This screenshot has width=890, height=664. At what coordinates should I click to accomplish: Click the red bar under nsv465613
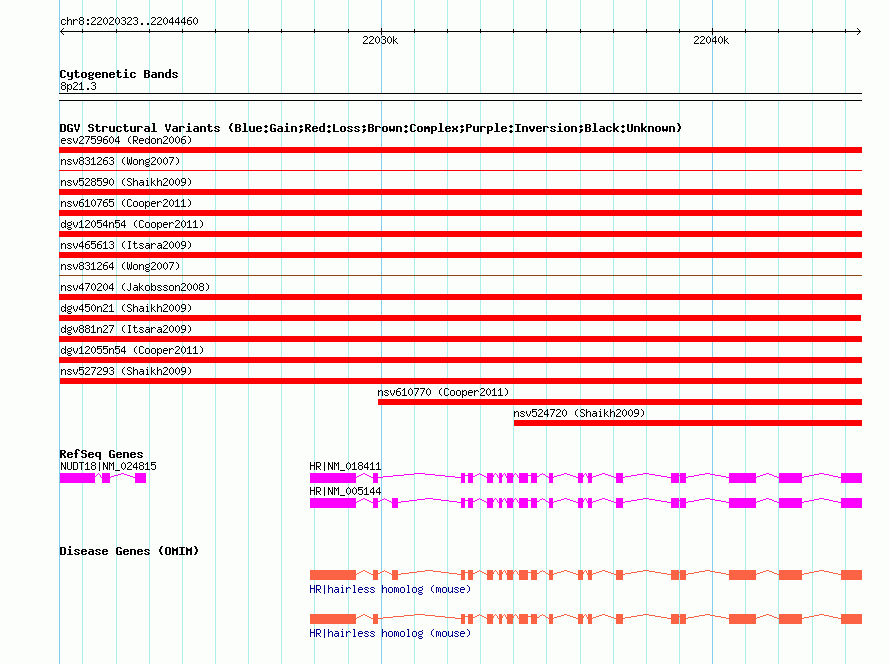click(460, 255)
